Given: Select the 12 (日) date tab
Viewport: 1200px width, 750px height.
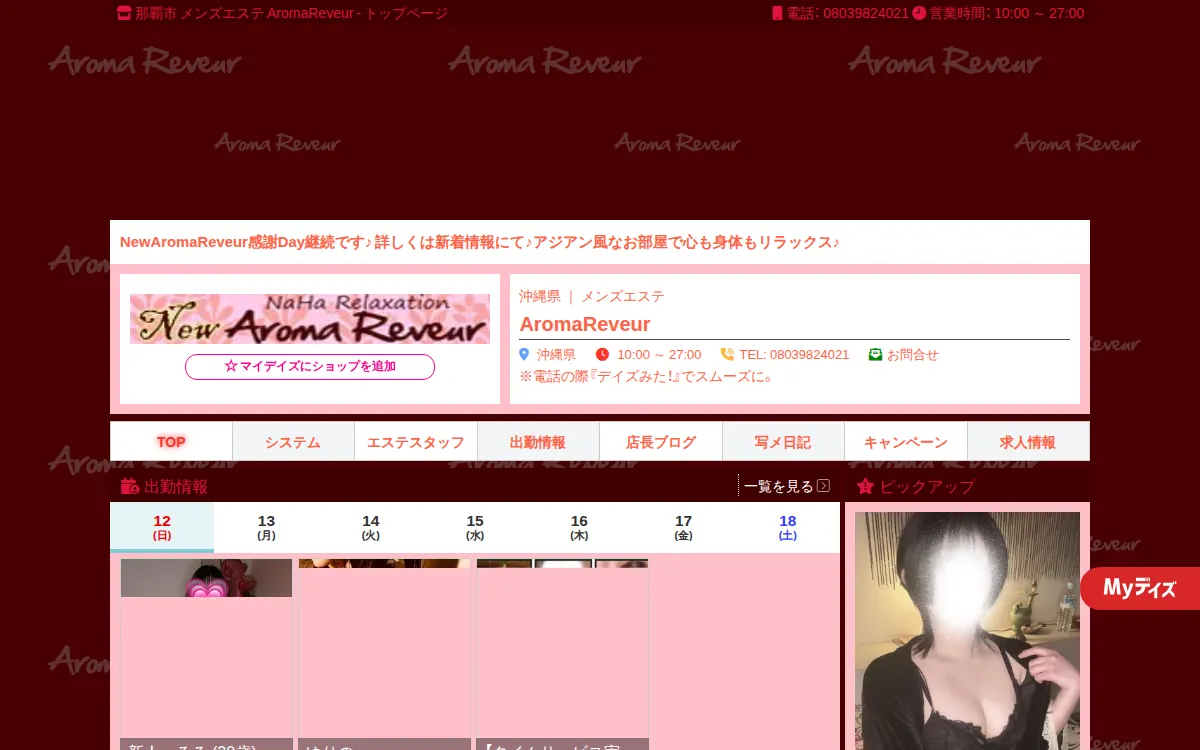Looking at the screenshot, I should (x=162, y=527).
